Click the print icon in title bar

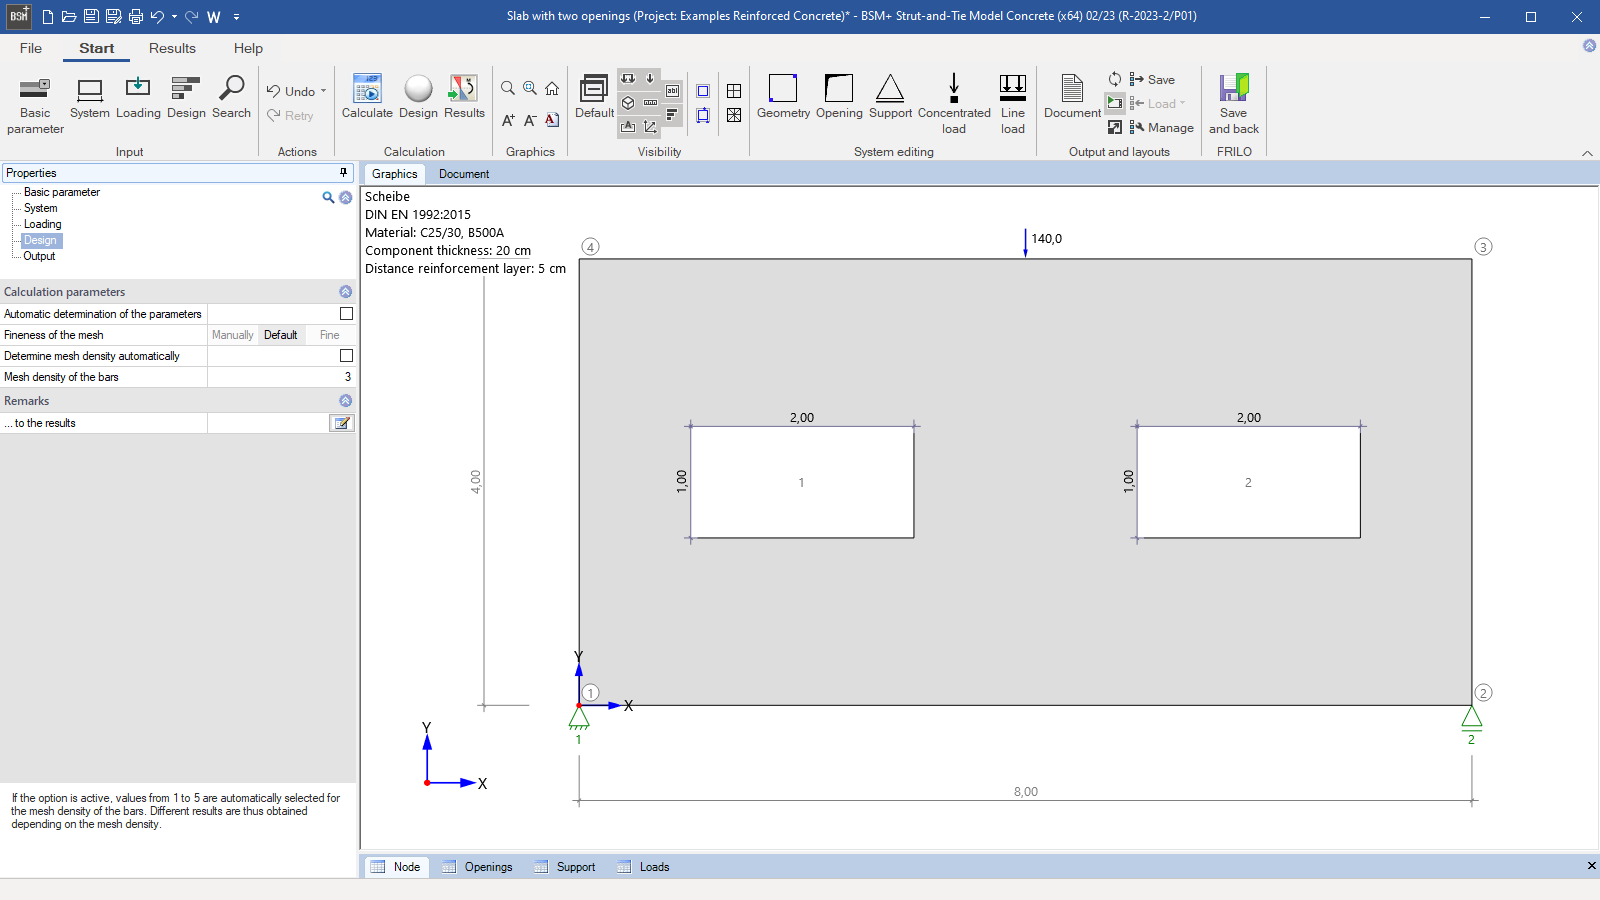click(136, 16)
